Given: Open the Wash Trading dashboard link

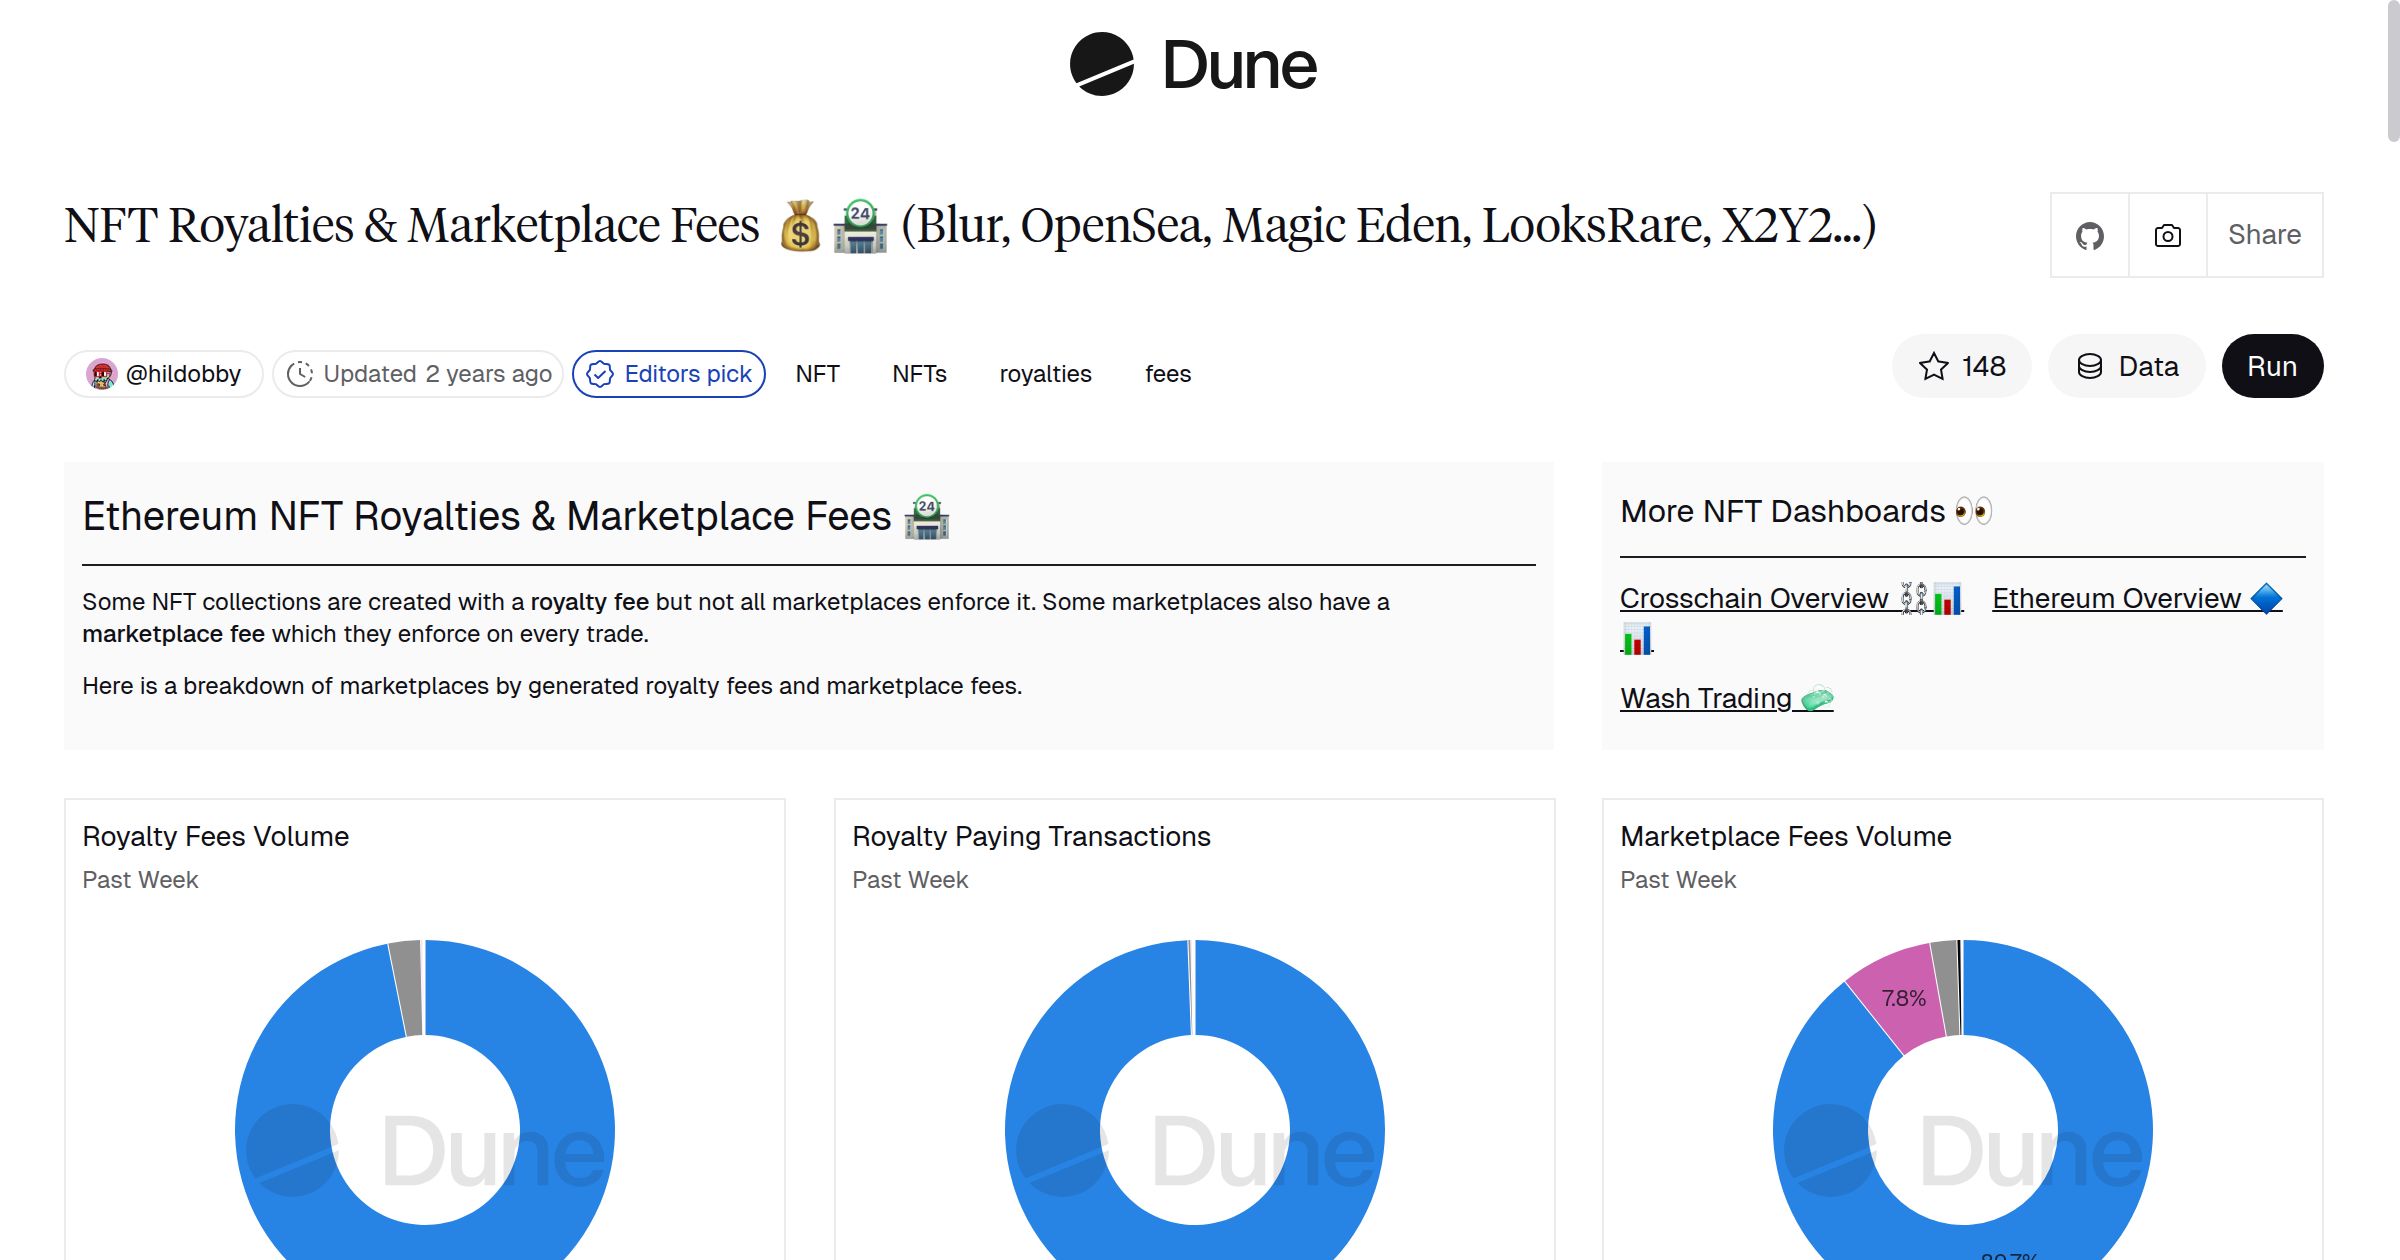Looking at the screenshot, I should (1705, 698).
